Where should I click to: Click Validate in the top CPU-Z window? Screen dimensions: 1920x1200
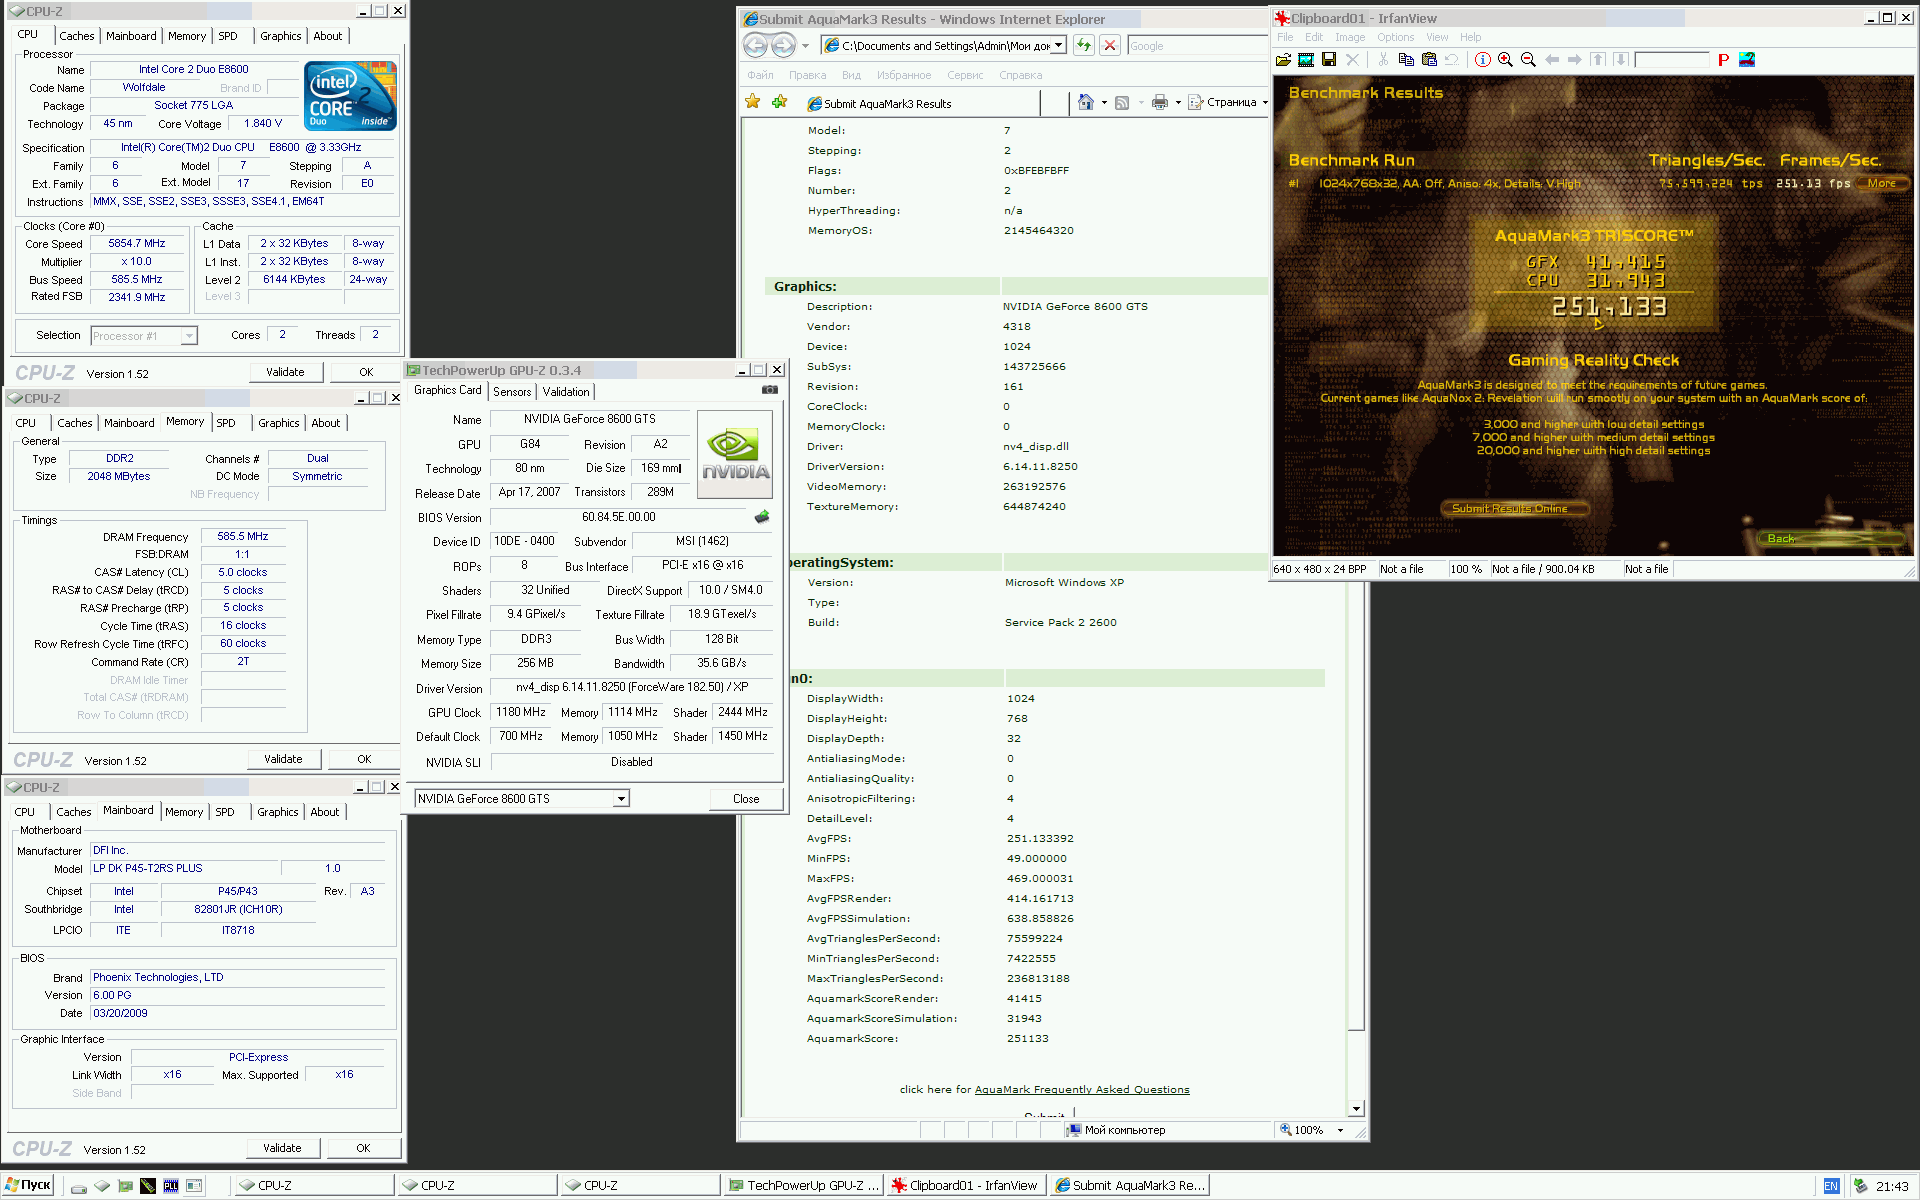click(285, 372)
